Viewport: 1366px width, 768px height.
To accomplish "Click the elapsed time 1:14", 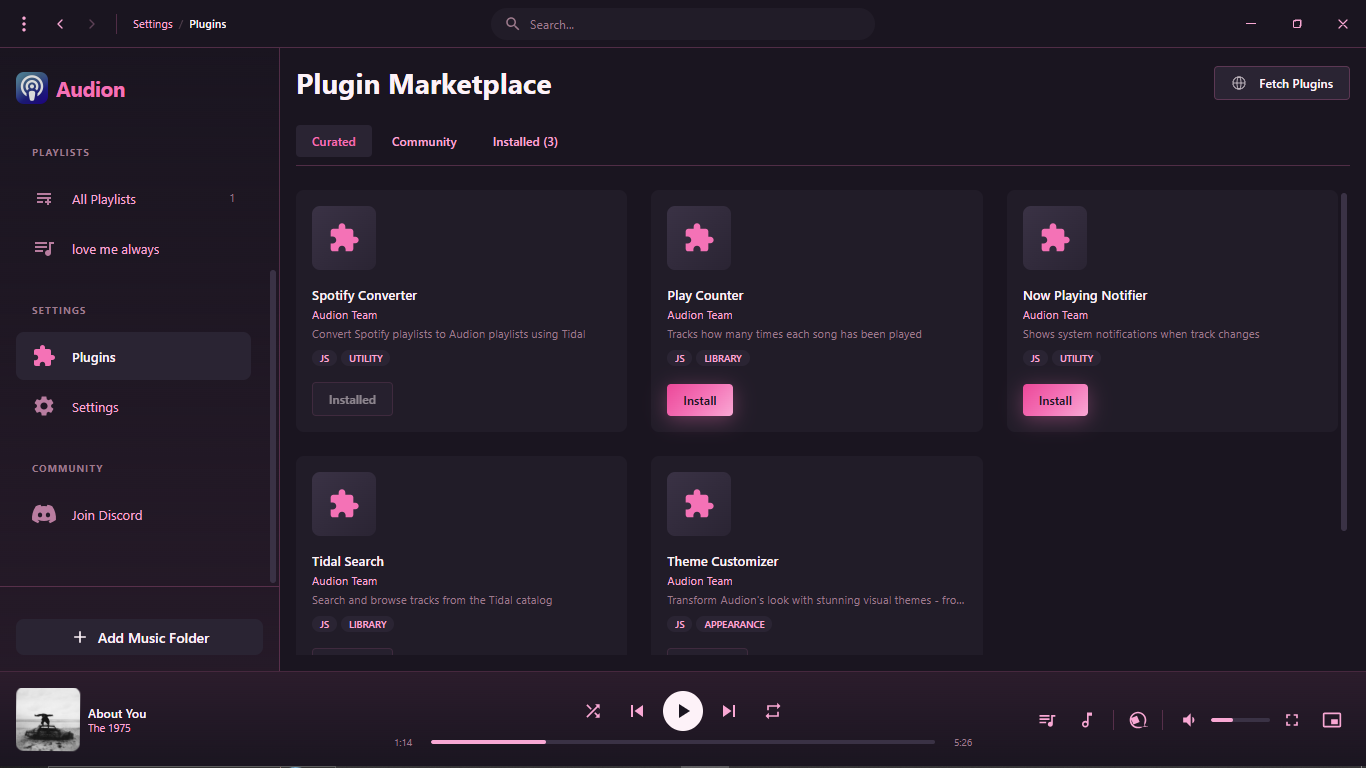I will click(403, 743).
